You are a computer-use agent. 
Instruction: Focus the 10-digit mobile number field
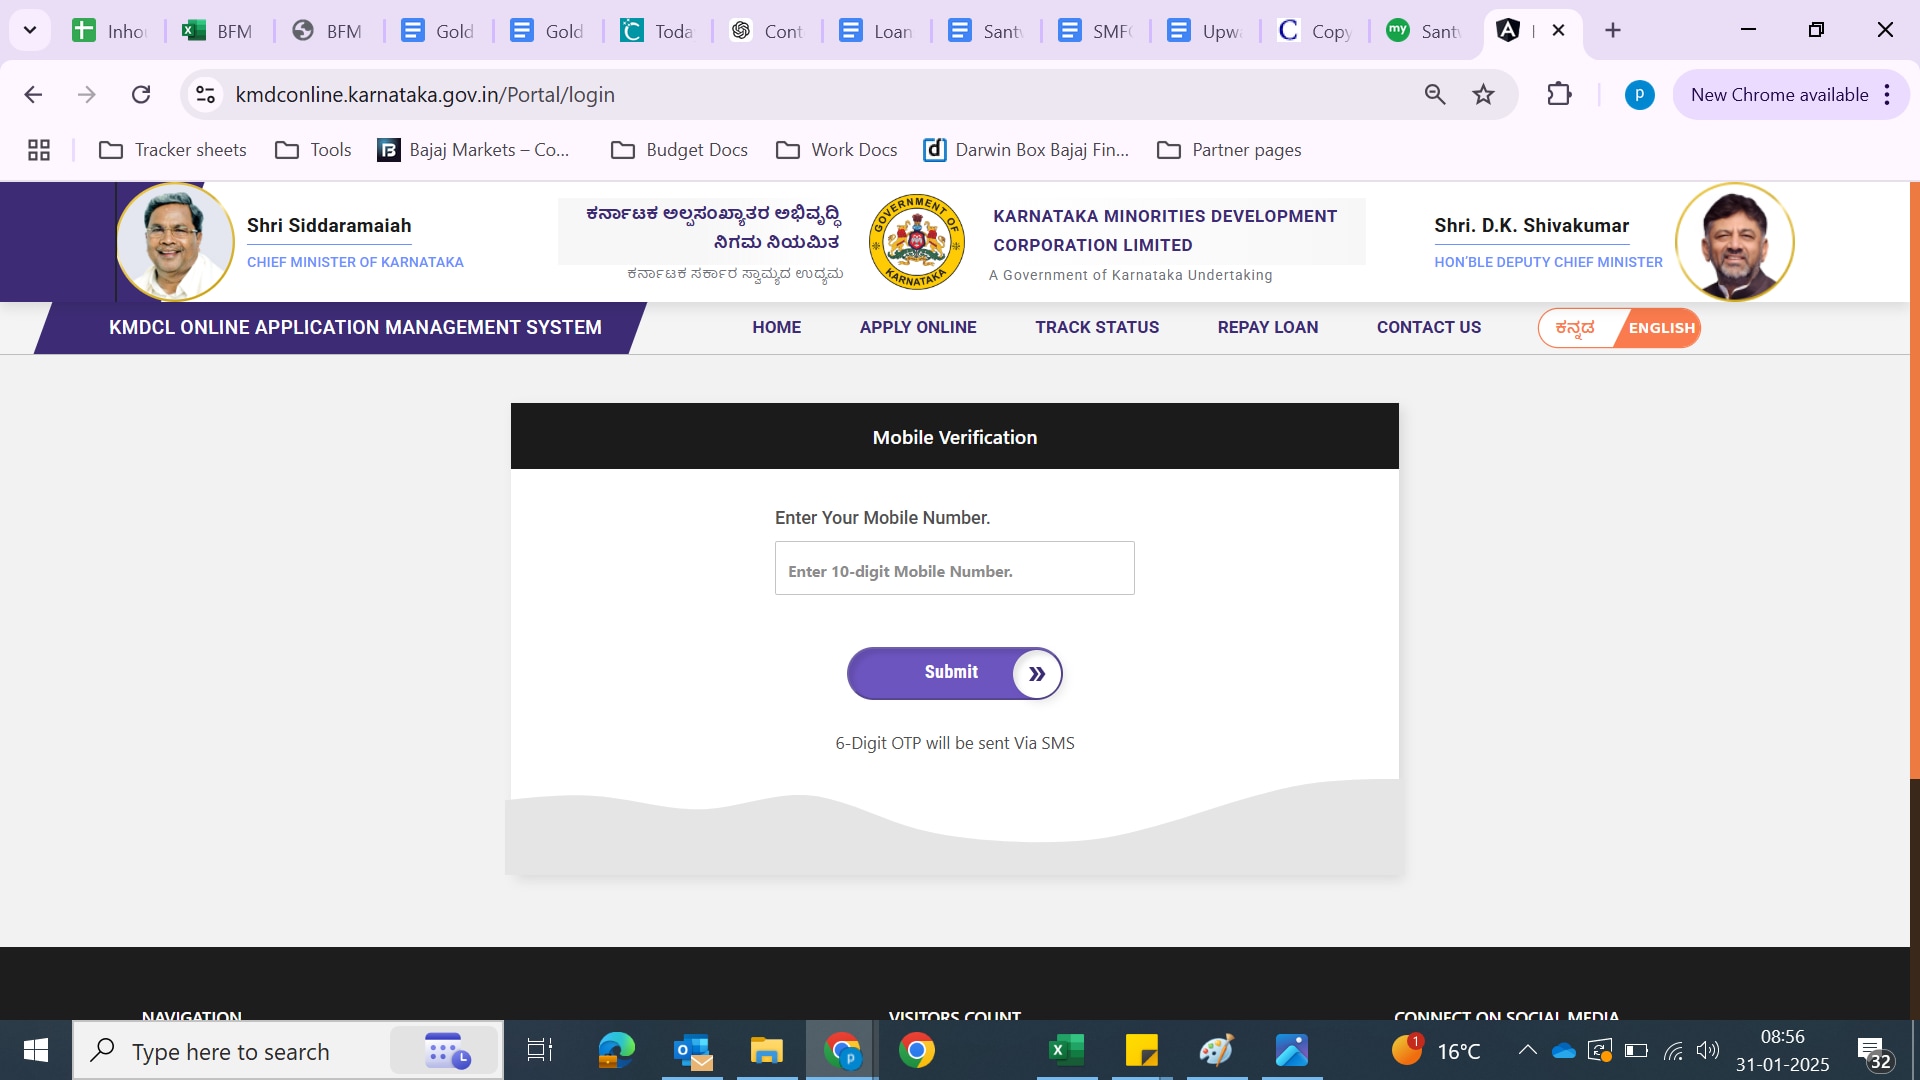click(x=954, y=569)
